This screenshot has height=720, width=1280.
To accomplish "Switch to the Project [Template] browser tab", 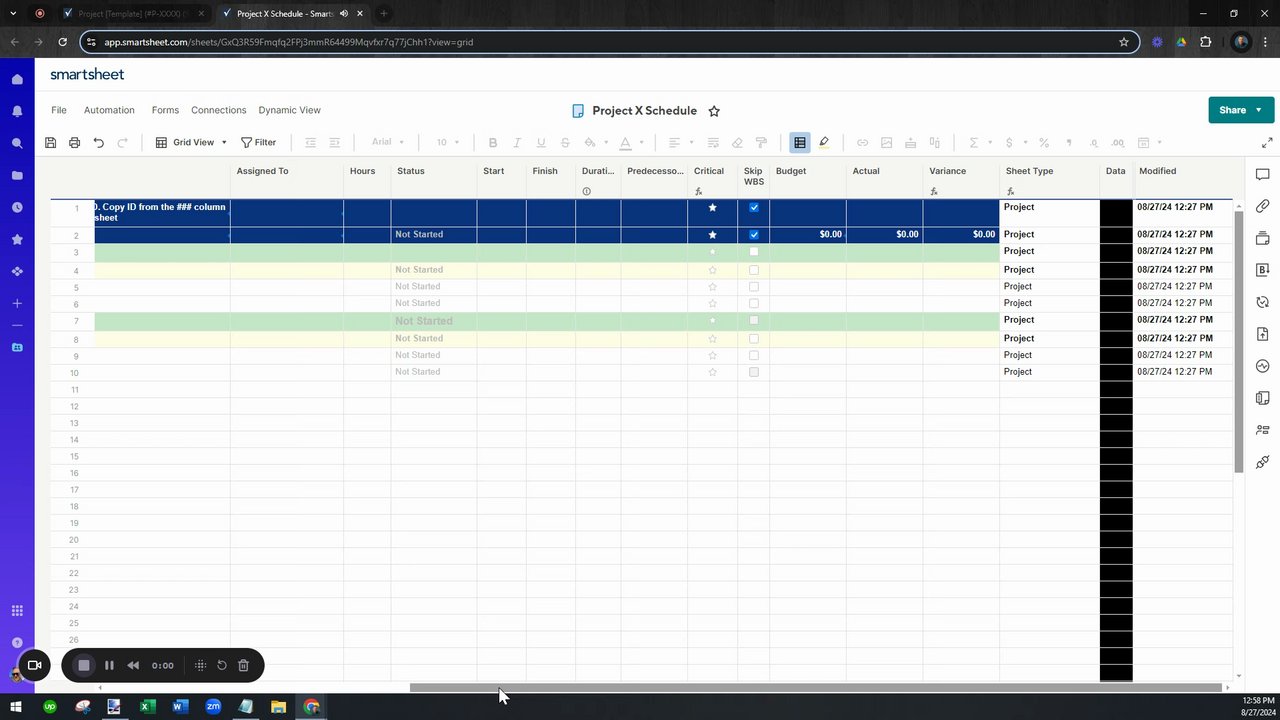I will pyautogui.click(x=132, y=14).
